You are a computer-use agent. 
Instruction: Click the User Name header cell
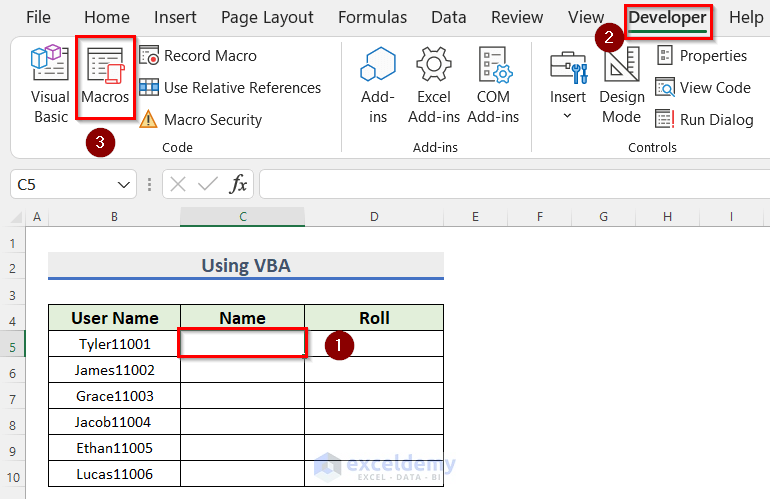pyautogui.click(x=114, y=318)
